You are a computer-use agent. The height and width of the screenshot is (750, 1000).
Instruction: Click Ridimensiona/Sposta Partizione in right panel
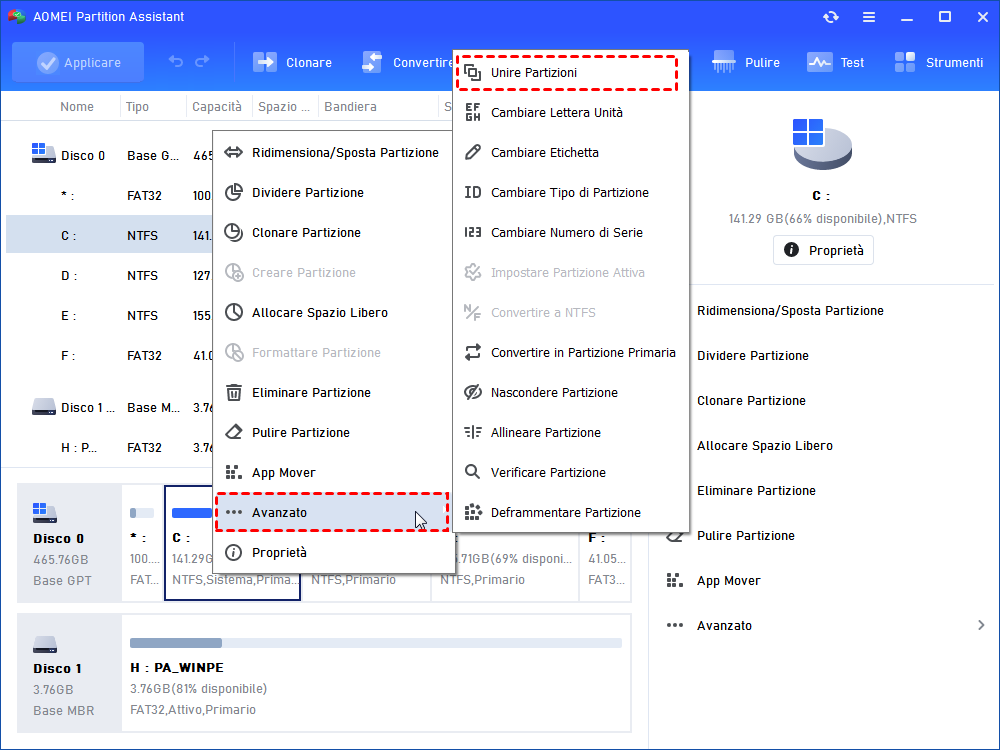point(790,311)
